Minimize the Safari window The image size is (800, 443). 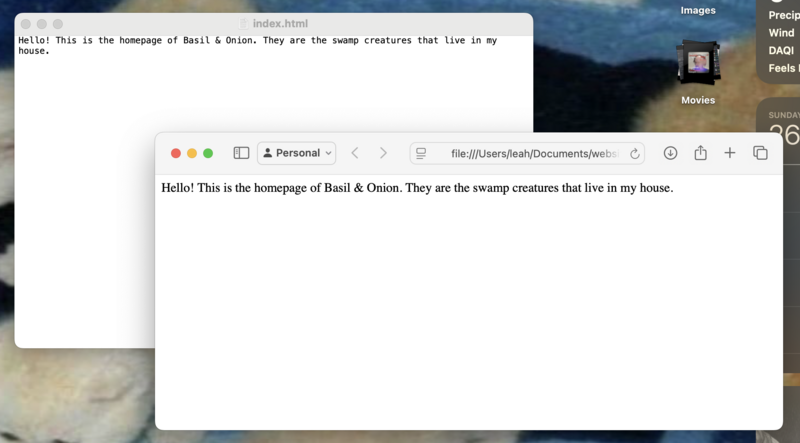pos(192,153)
